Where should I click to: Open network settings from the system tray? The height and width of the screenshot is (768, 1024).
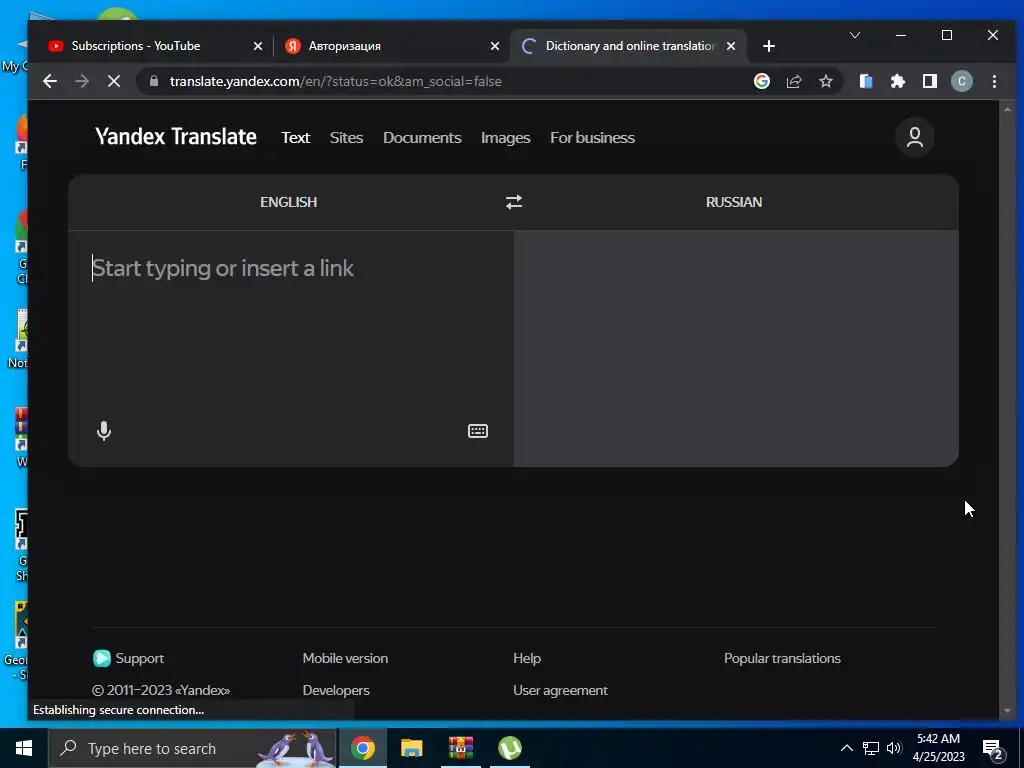[871, 748]
